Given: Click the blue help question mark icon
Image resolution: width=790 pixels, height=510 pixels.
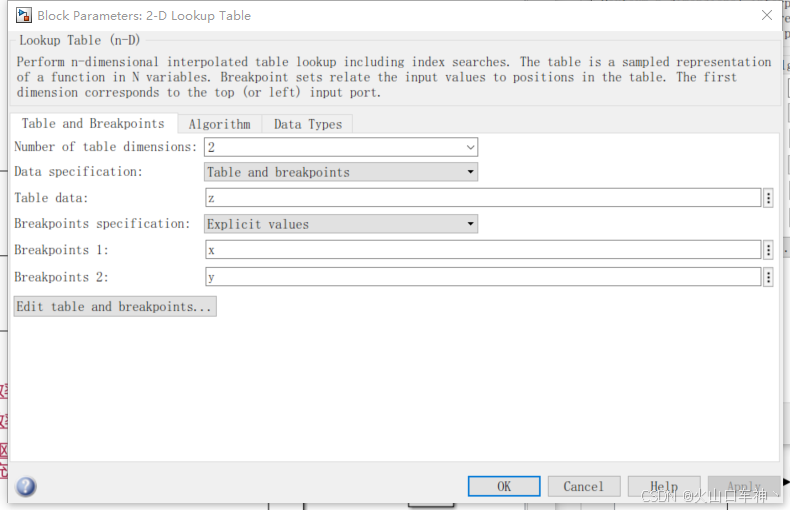Looking at the screenshot, I should point(26,486).
